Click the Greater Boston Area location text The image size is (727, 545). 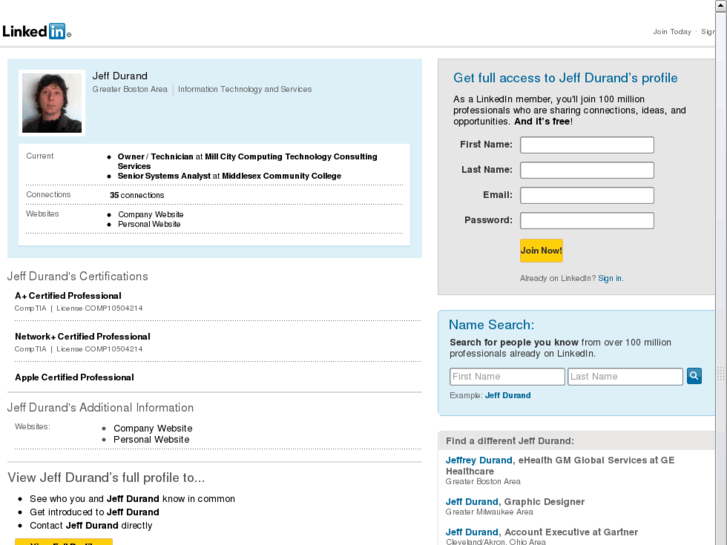[130, 89]
